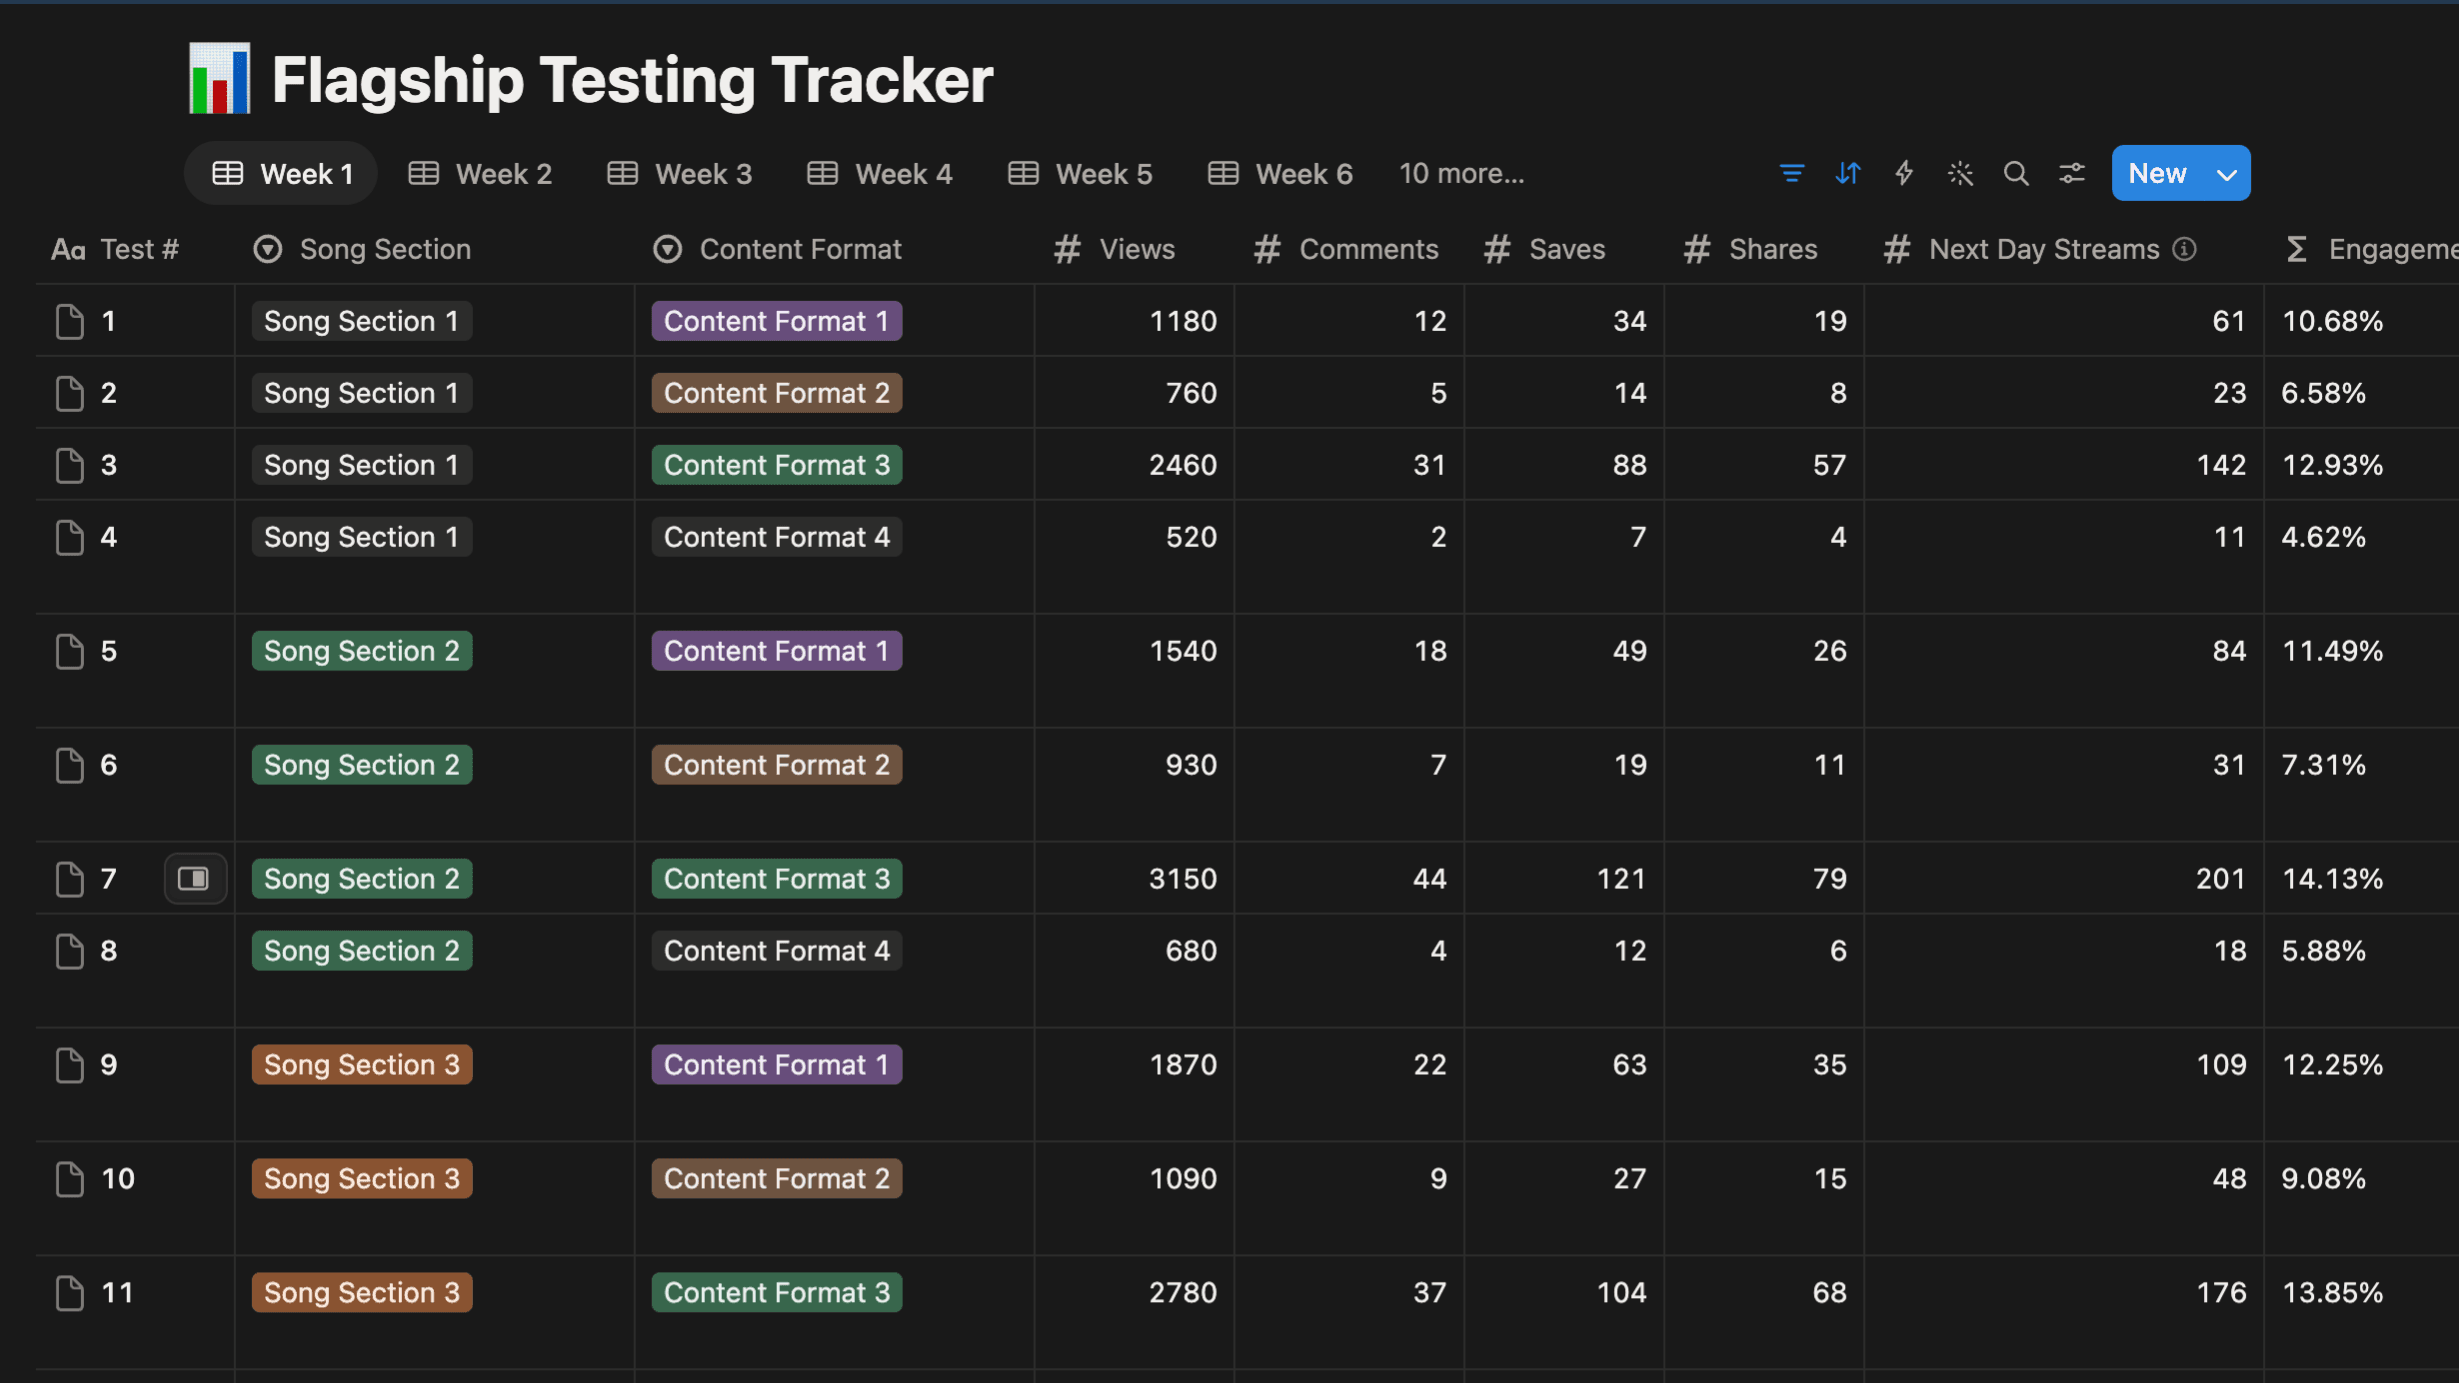Click the AI sparkle icon in the toolbar

[x=1960, y=173]
